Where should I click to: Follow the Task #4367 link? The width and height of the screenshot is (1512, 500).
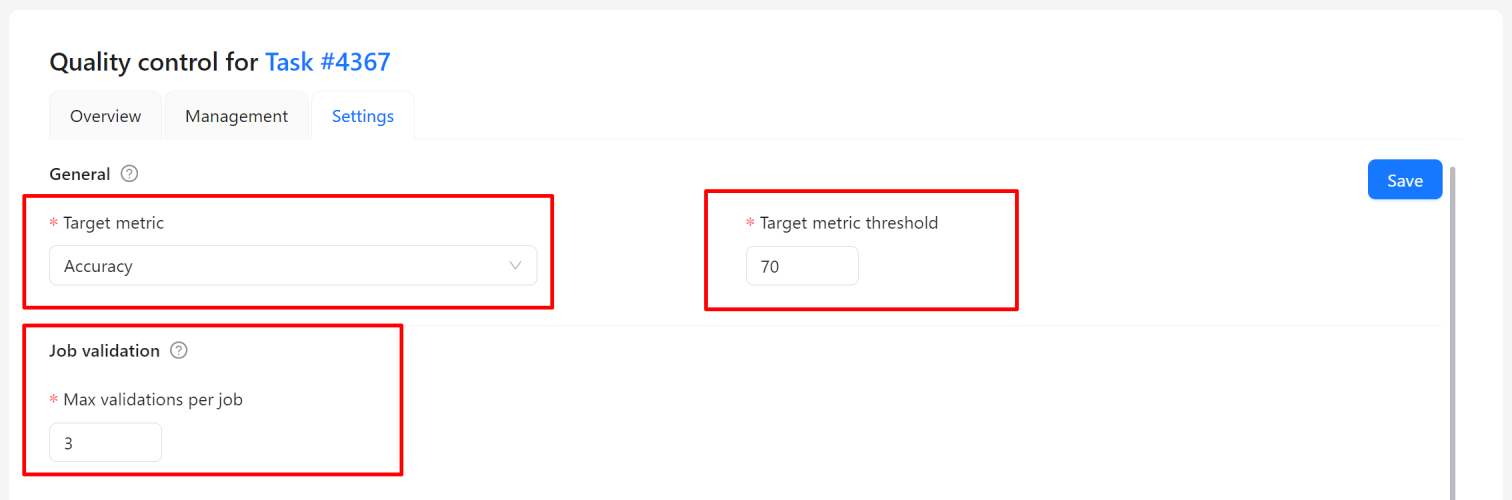(327, 63)
